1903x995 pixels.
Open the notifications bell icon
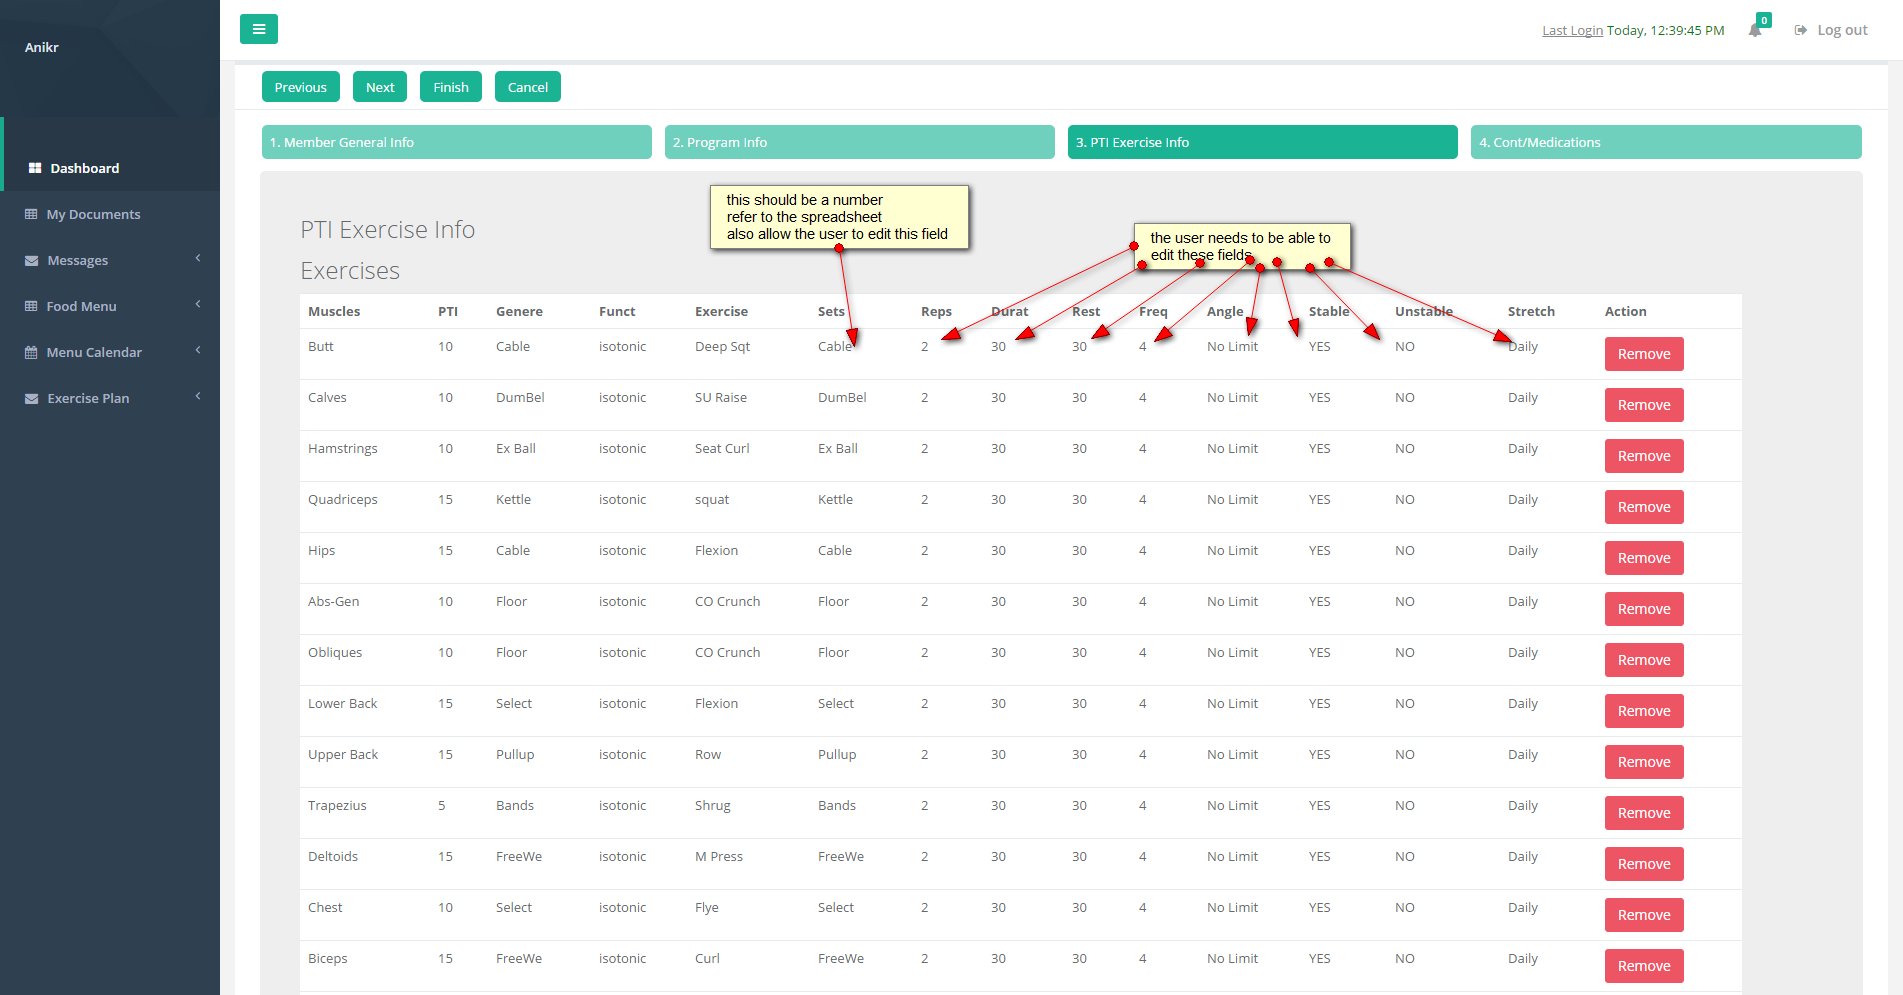point(1755,30)
